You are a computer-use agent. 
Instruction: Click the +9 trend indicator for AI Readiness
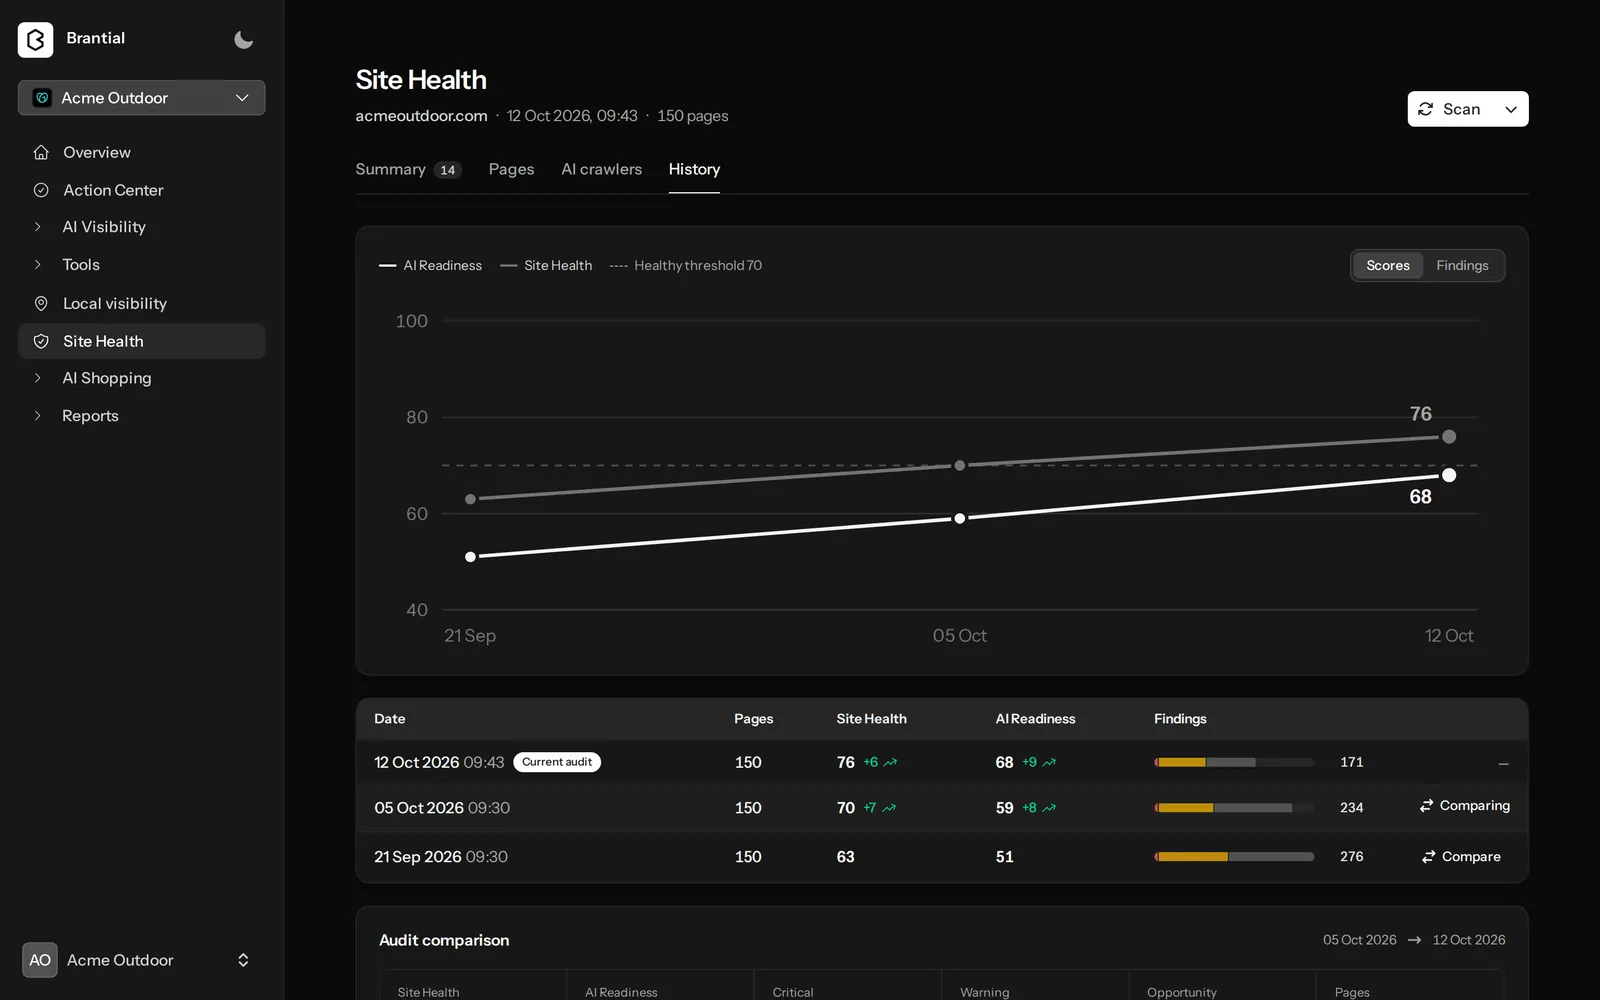tap(1039, 762)
